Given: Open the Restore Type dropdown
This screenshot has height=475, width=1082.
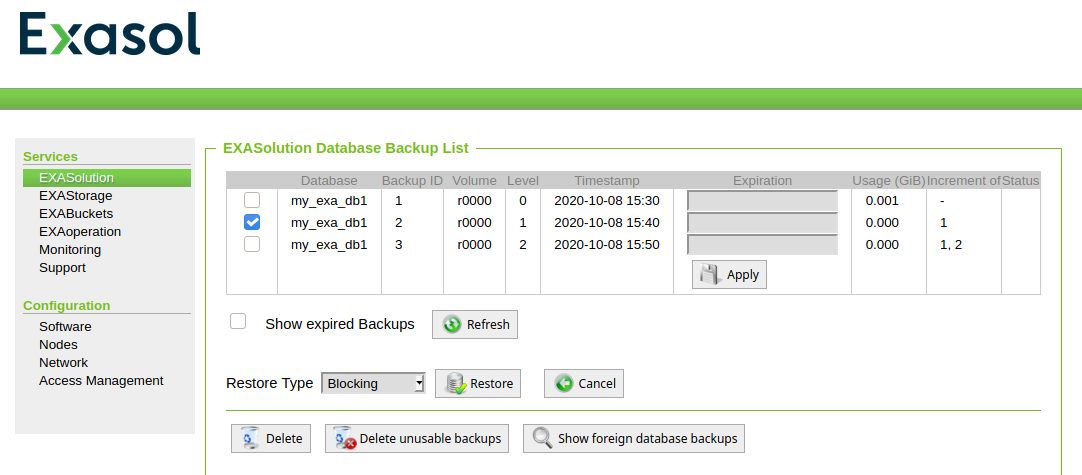Looking at the screenshot, I should [x=373, y=383].
